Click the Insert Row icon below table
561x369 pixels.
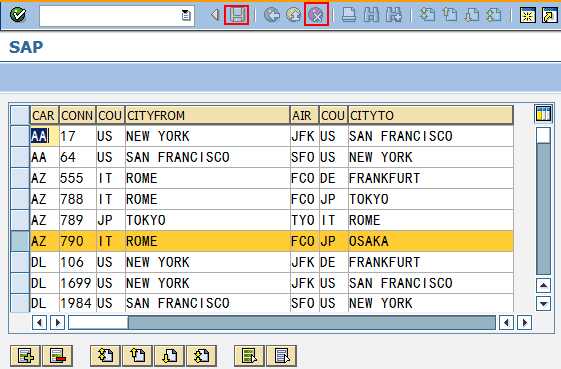(x=25, y=356)
